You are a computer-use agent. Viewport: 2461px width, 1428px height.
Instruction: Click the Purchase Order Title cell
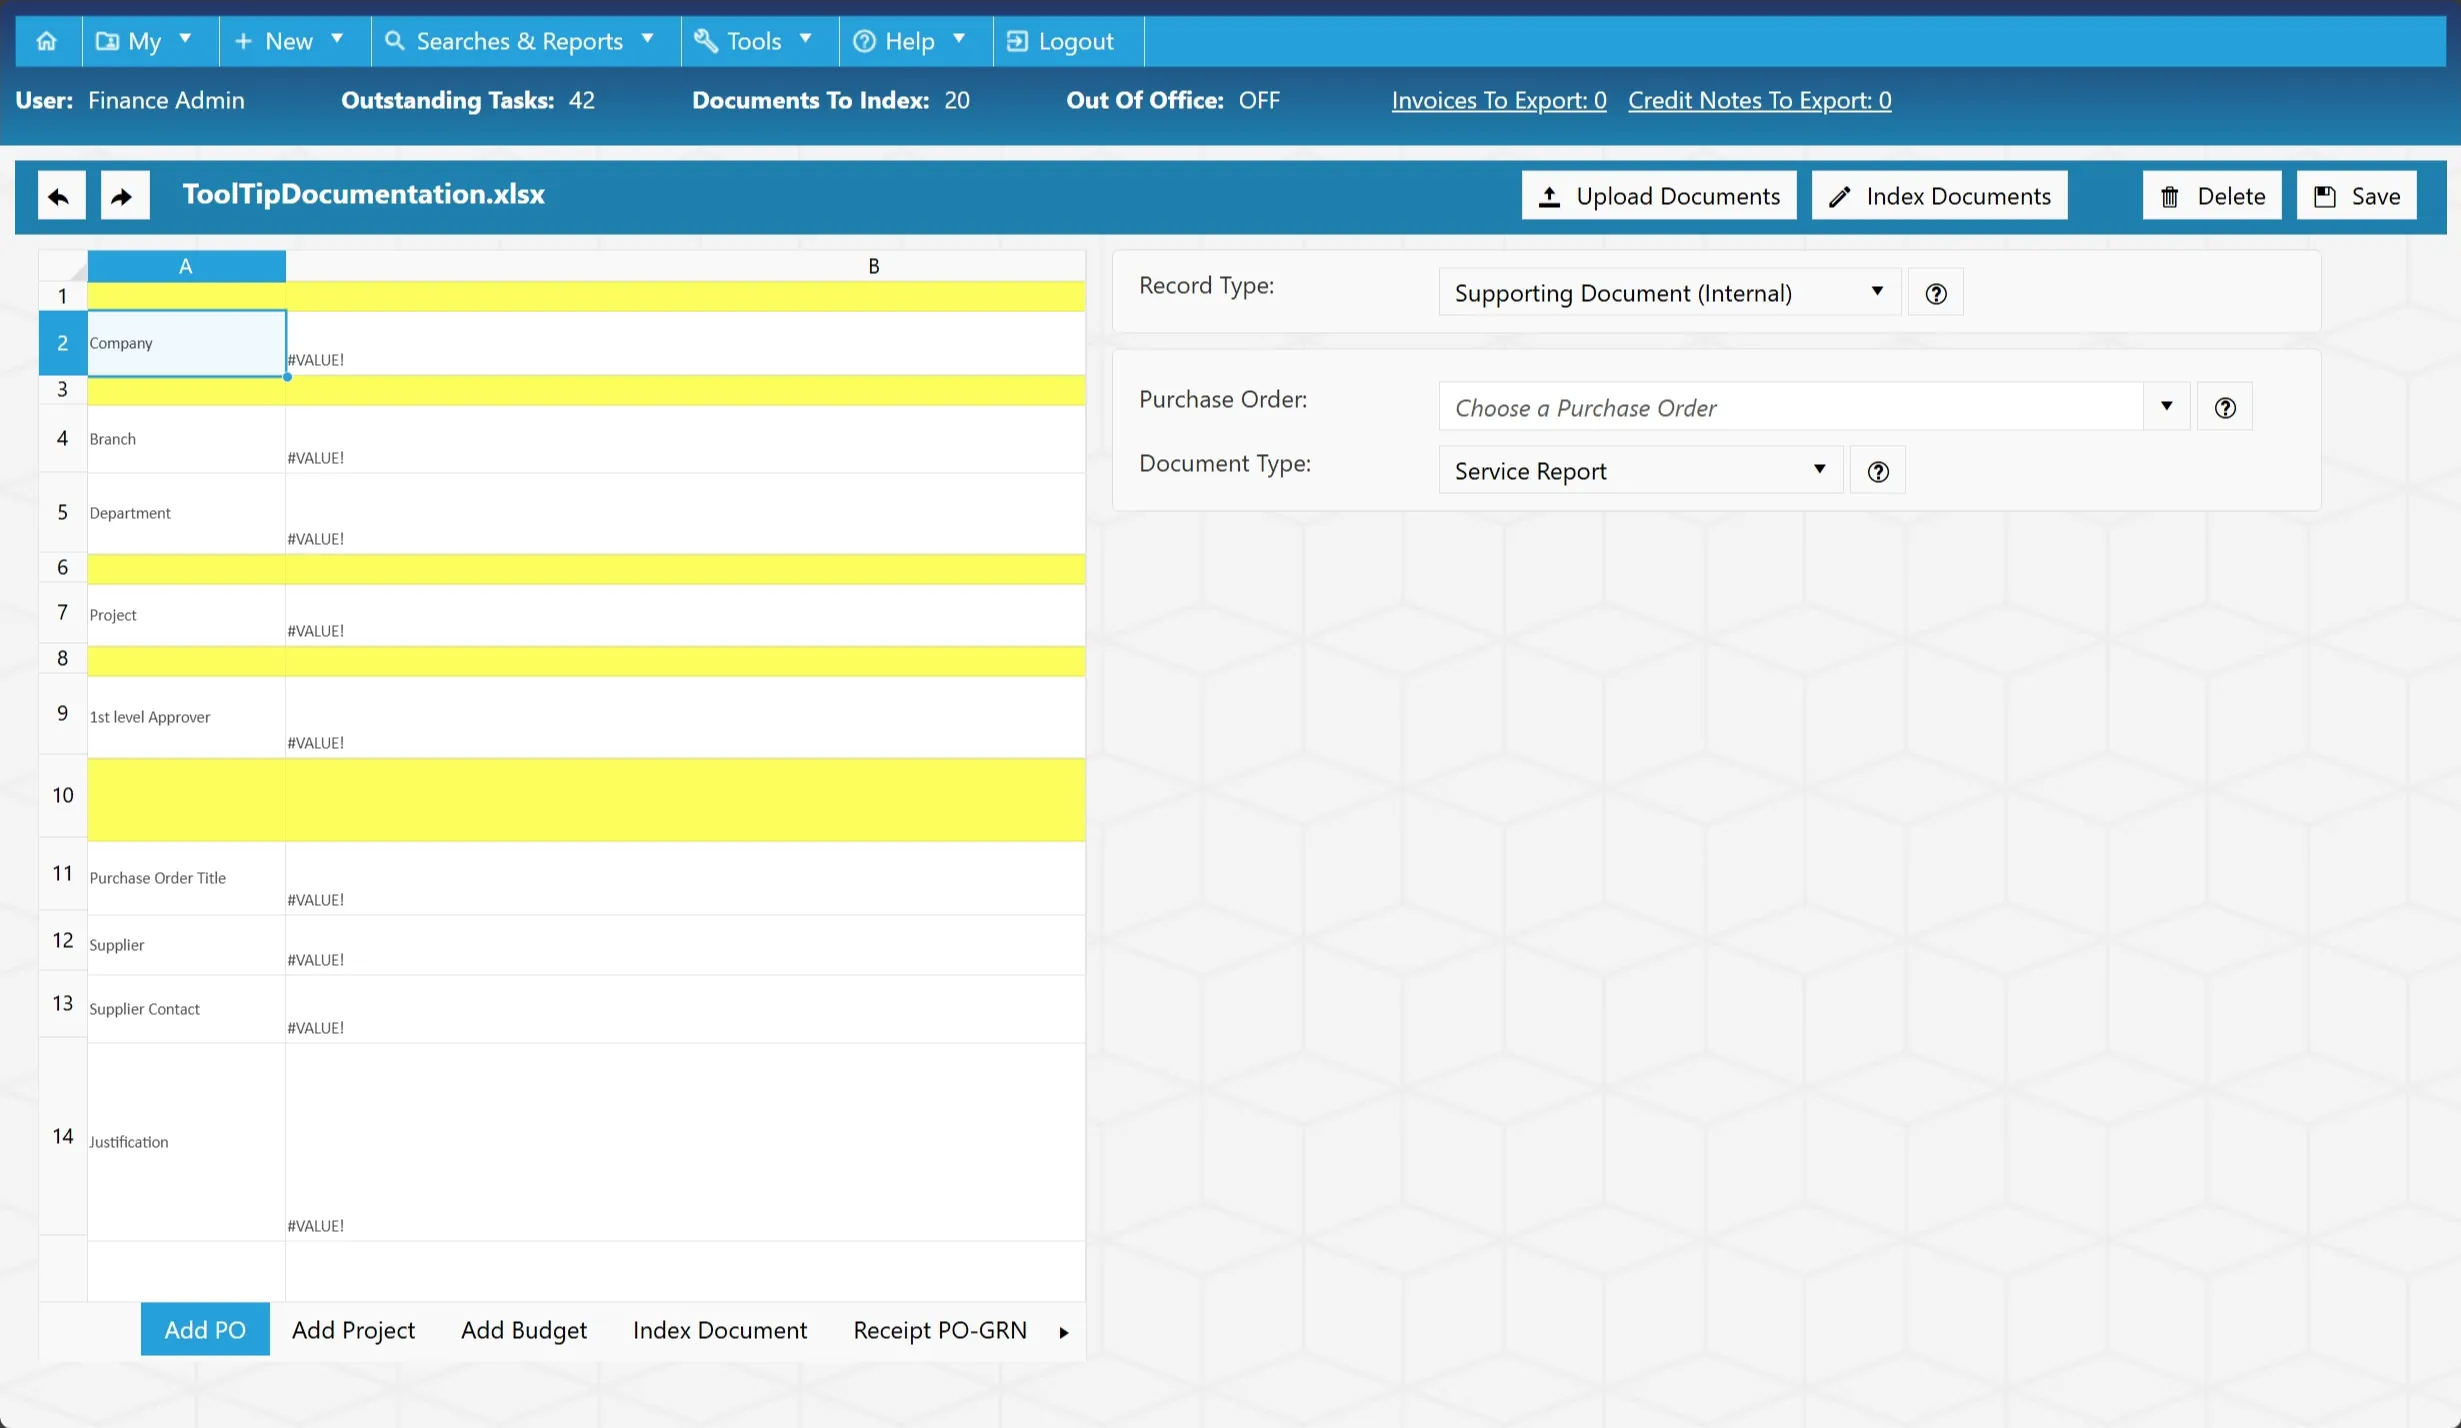tap(186, 878)
